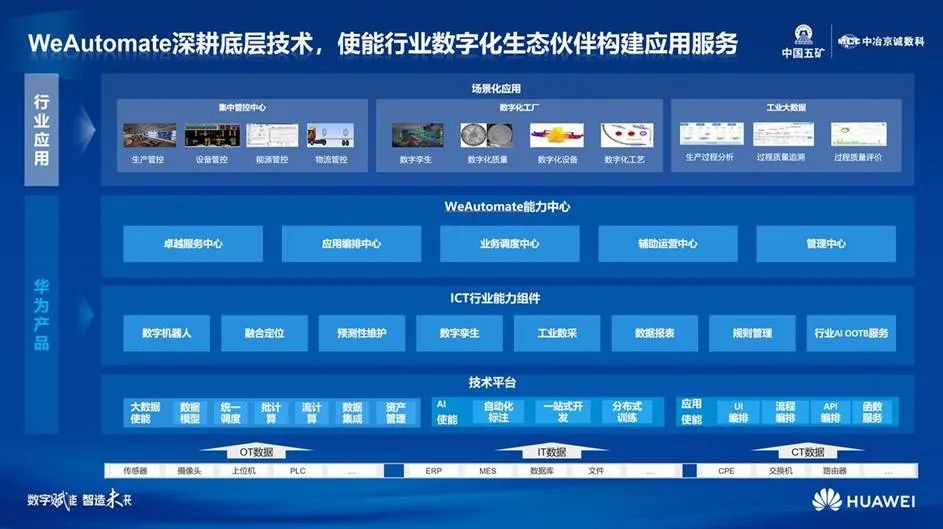Click the 华为产品 side label
This screenshot has width=943, height=529.
41,314
